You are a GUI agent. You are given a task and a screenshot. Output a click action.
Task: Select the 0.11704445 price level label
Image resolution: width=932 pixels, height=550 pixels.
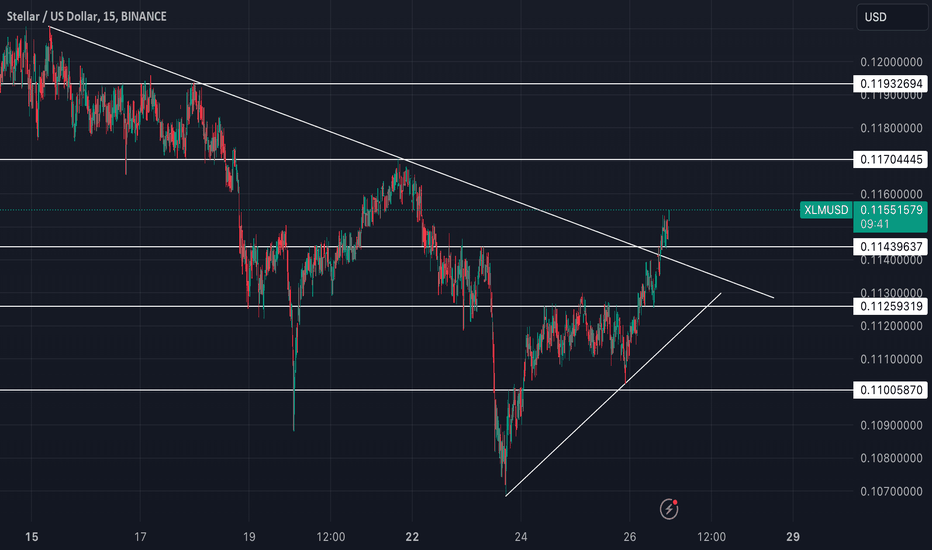[x=890, y=159]
